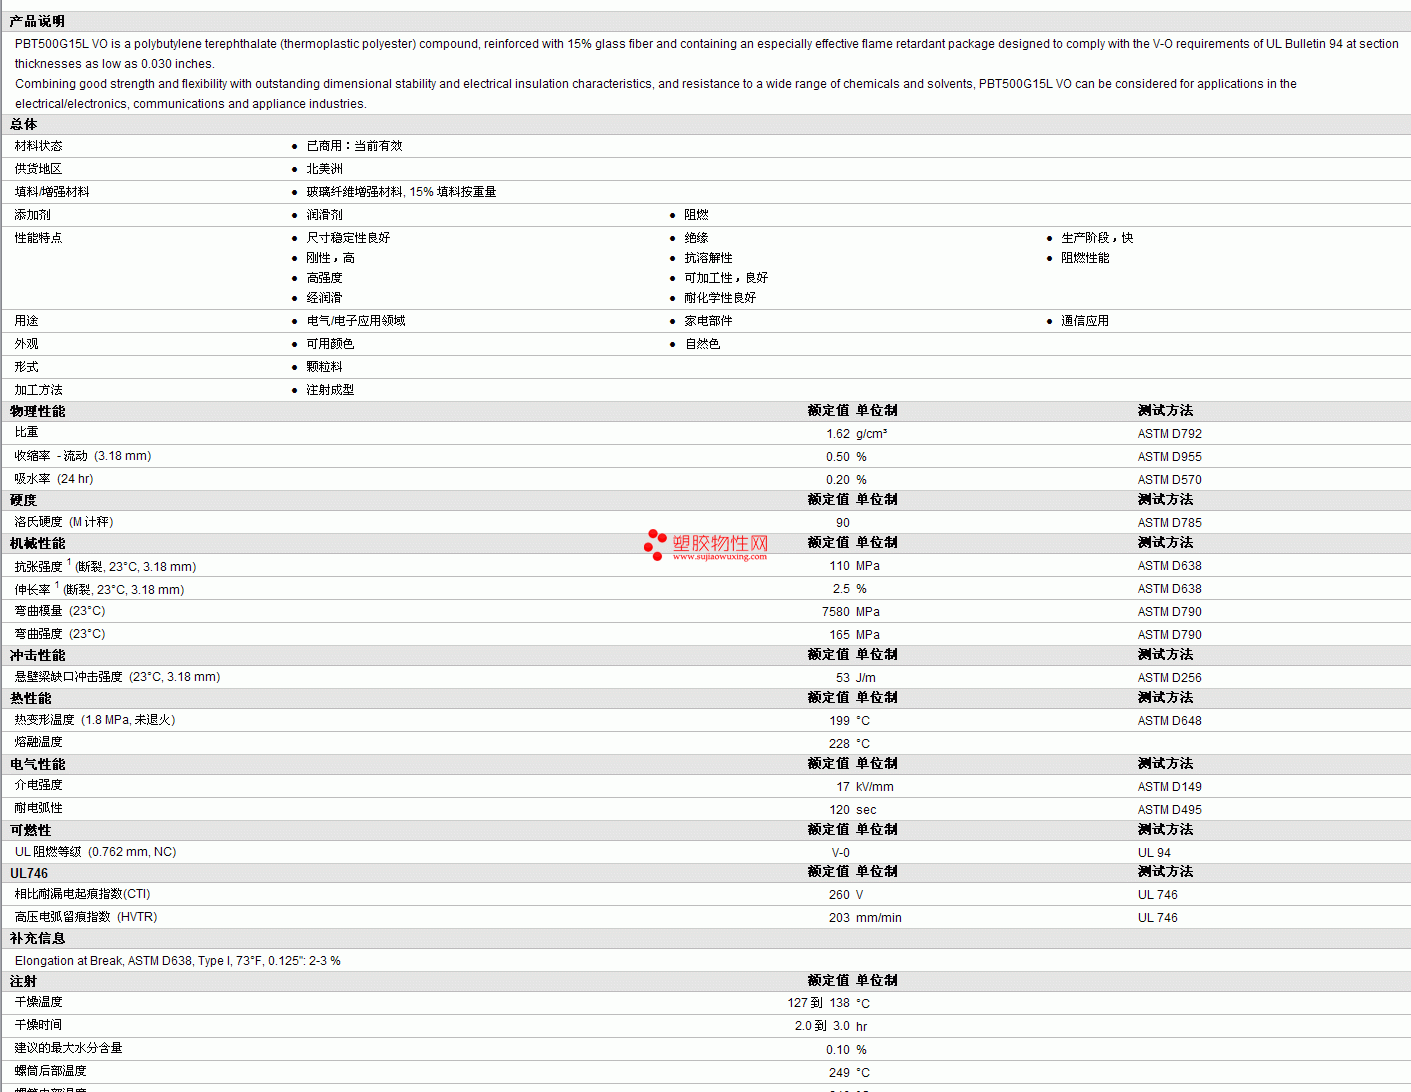Click the 冲击性能 section heading
This screenshot has height=1092, width=1411.
click(37, 655)
